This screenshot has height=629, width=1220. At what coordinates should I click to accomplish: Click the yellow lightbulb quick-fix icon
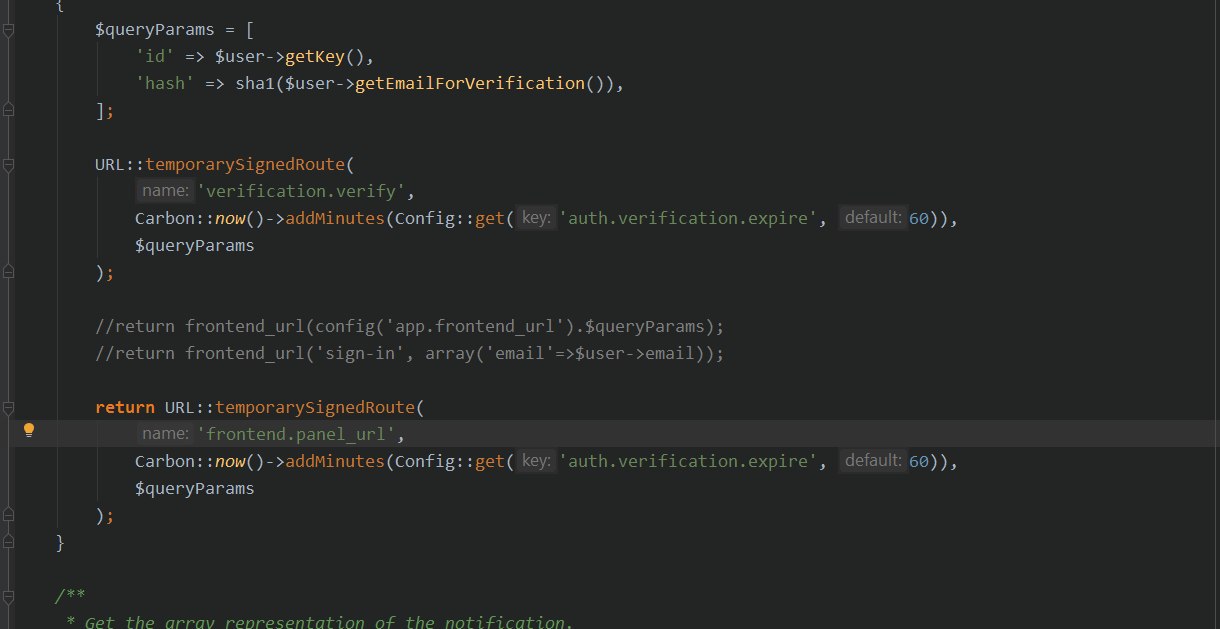pyautogui.click(x=29, y=431)
